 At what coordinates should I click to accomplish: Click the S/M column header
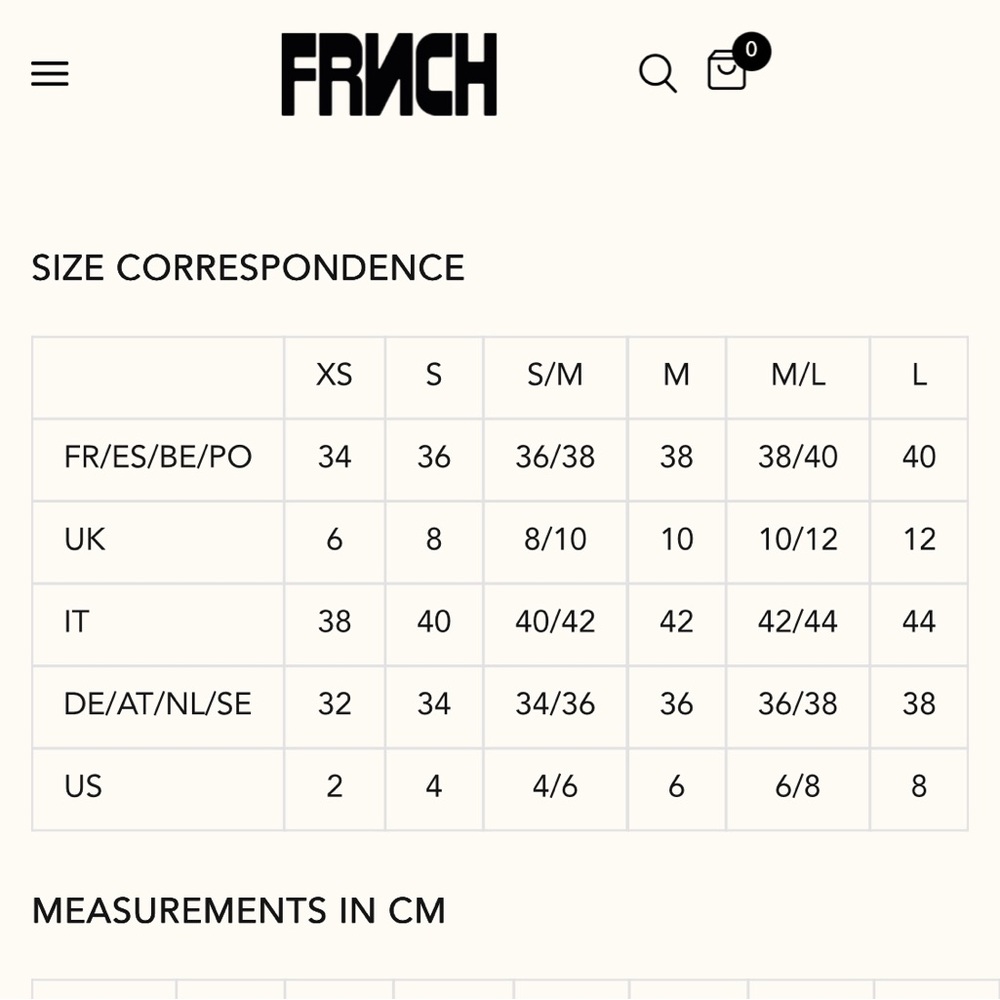555,374
